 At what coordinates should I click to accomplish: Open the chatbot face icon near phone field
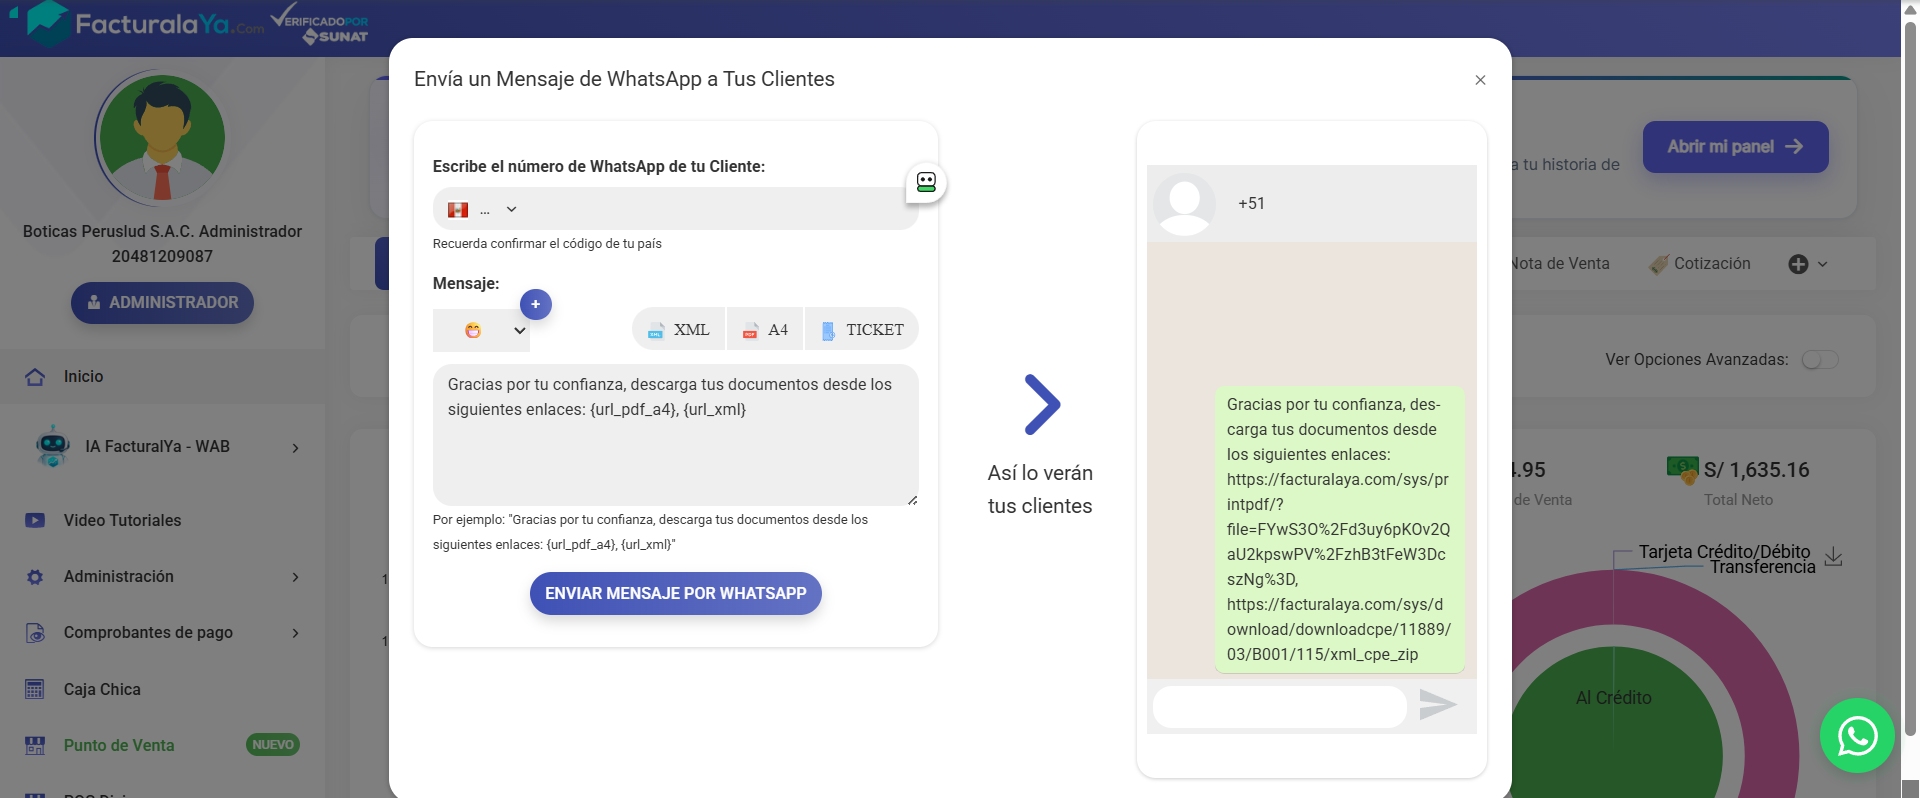coord(926,182)
